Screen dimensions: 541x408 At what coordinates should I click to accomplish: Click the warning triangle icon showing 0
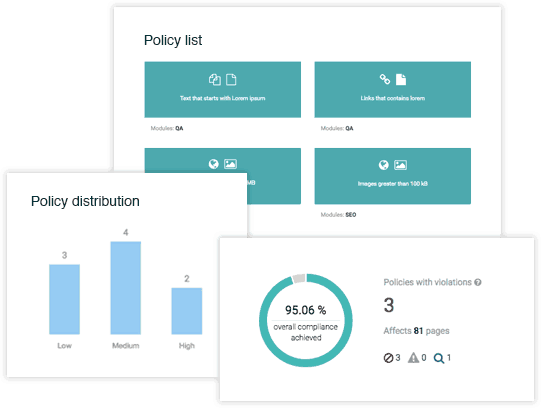(x=413, y=358)
